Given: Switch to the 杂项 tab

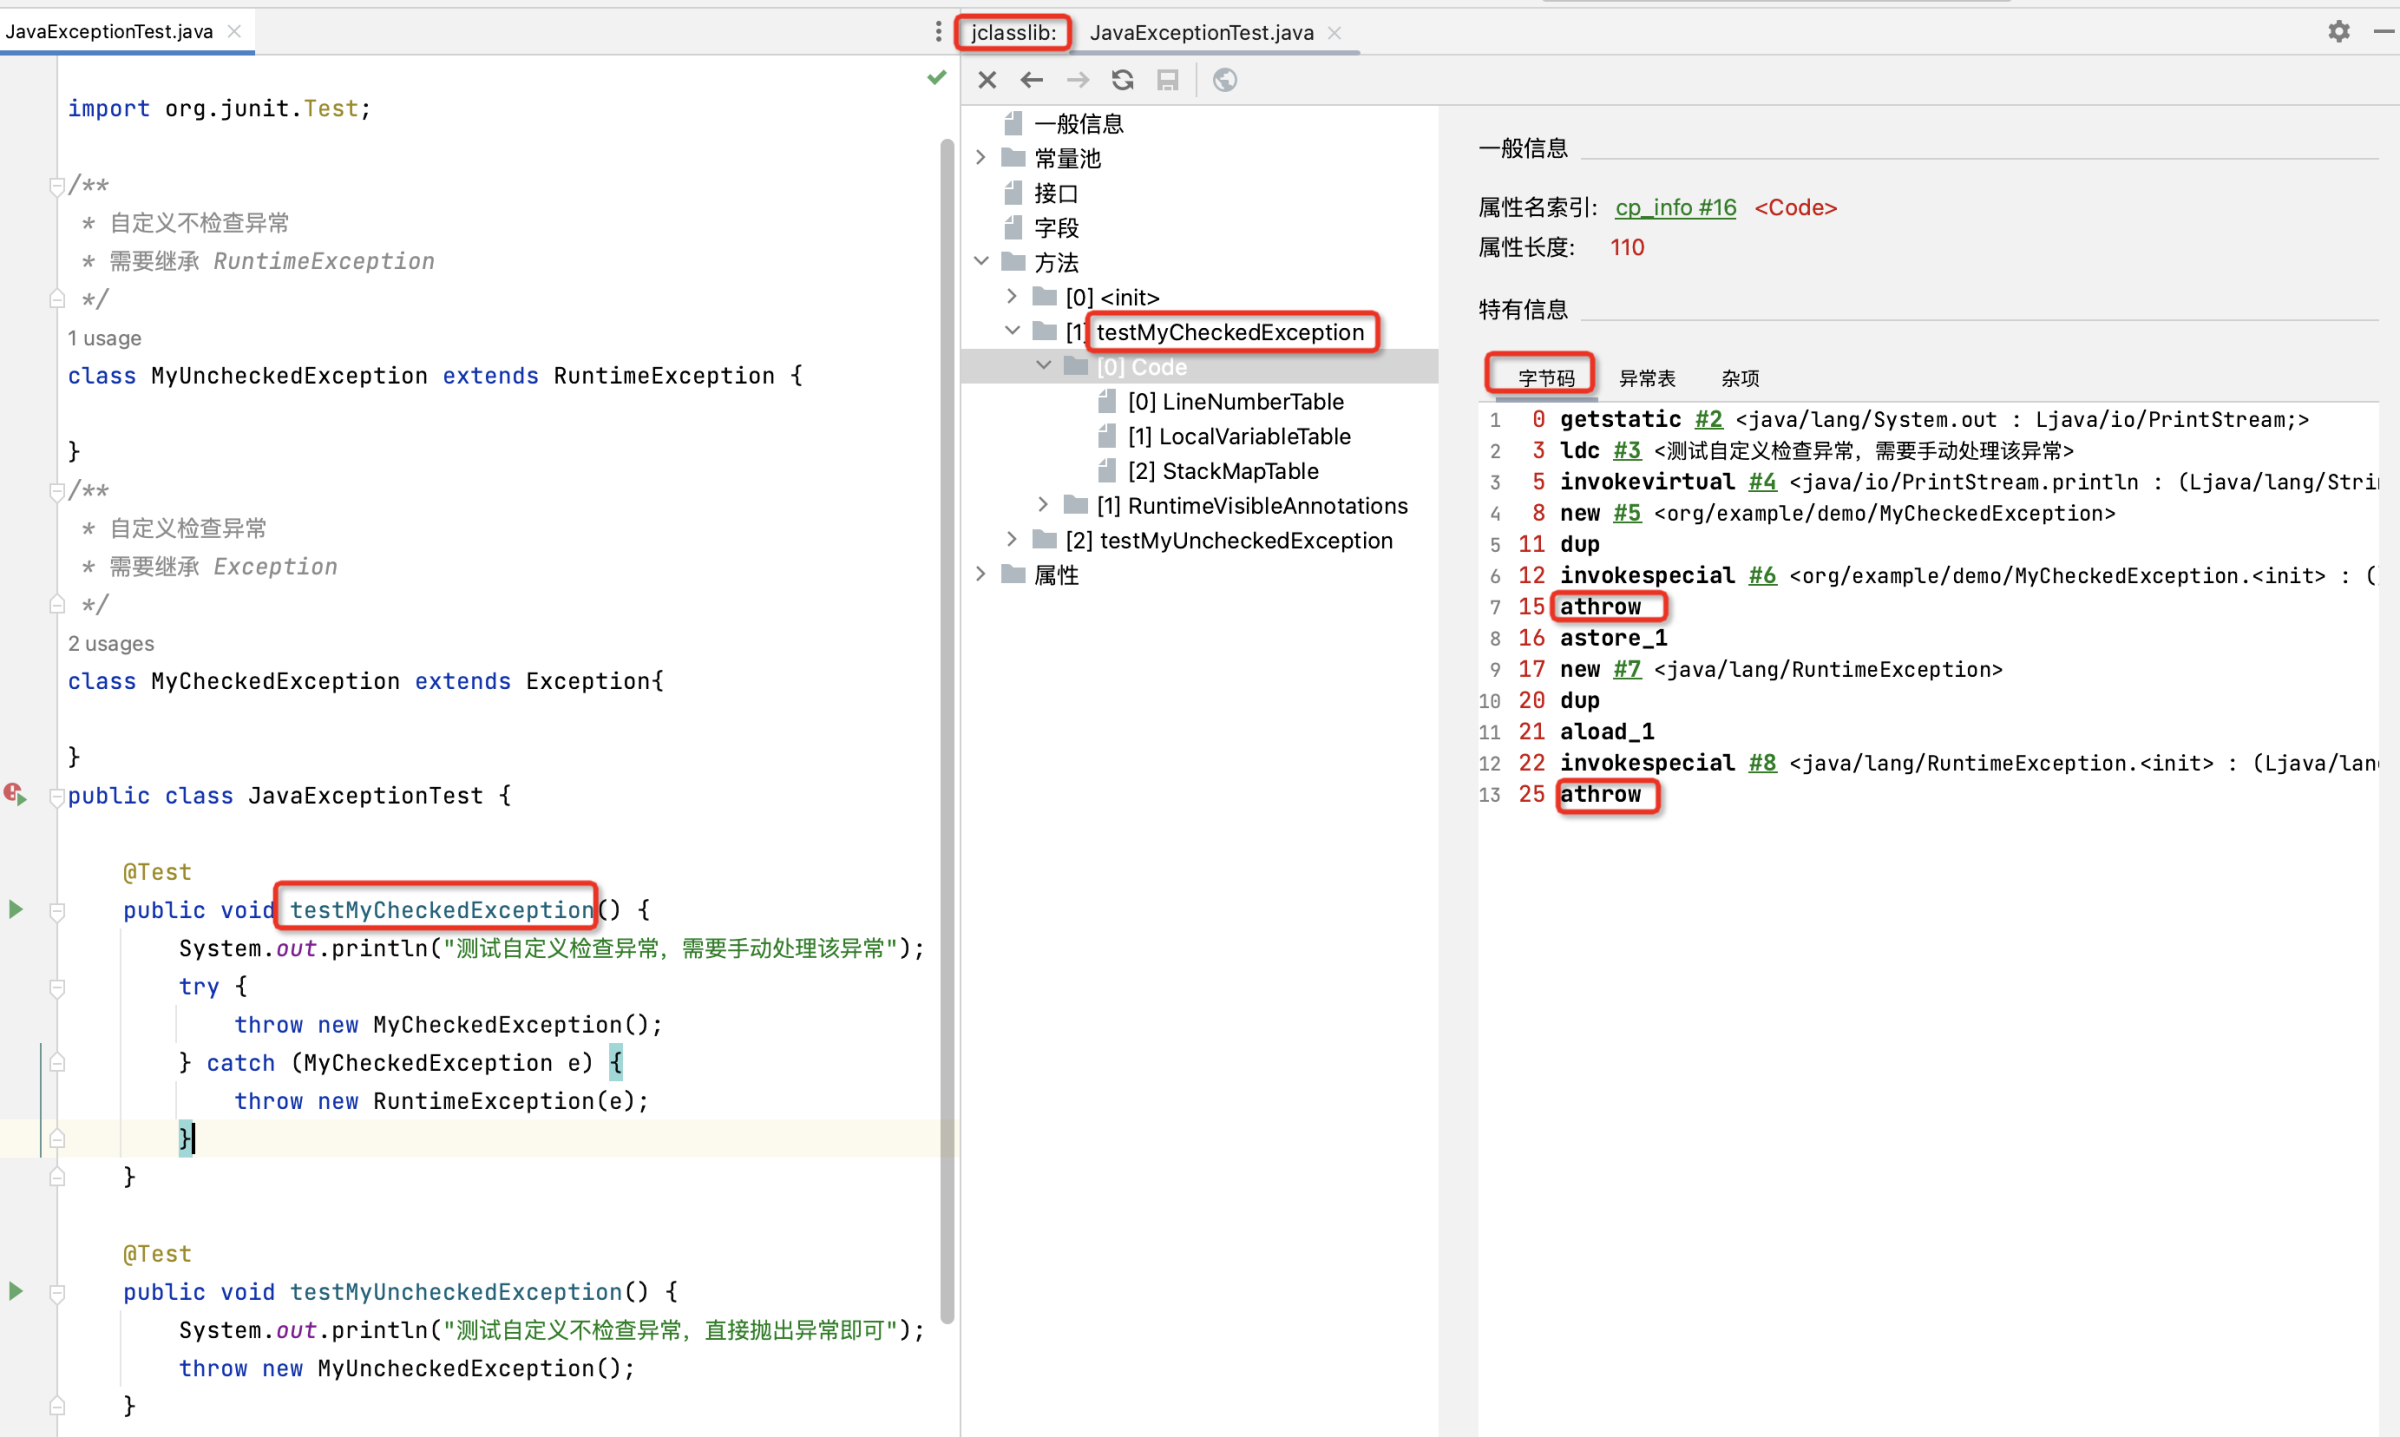Looking at the screenshot, I should pos(1740,378).
